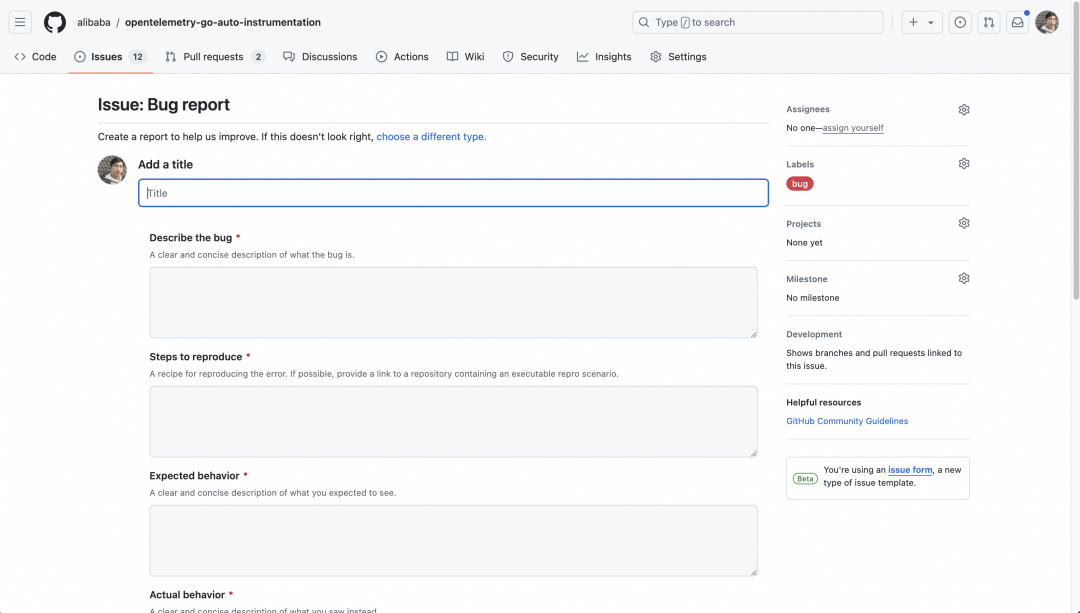Focus the Type / to search box
Image resolution: width=1080 pixels, height=613 pixels.
[758, 22]
